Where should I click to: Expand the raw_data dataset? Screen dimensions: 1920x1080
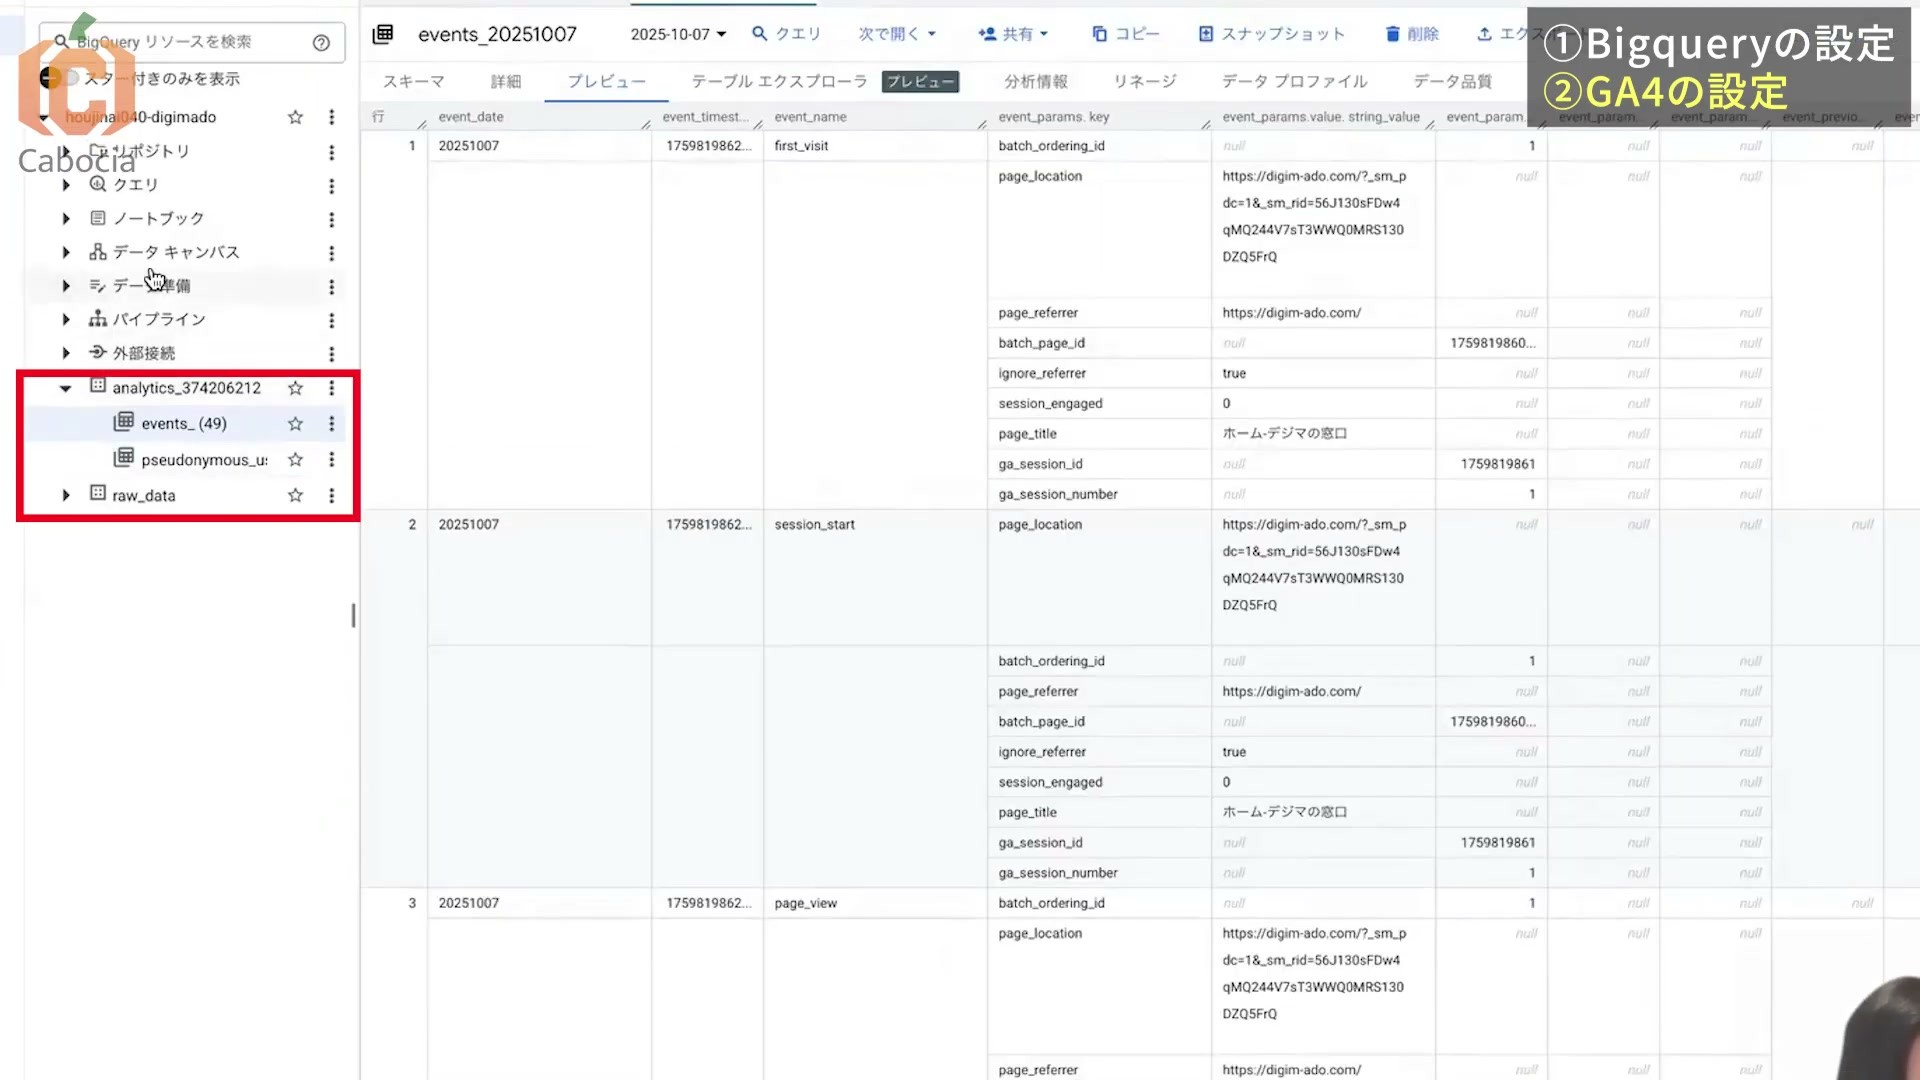(66, 495)
